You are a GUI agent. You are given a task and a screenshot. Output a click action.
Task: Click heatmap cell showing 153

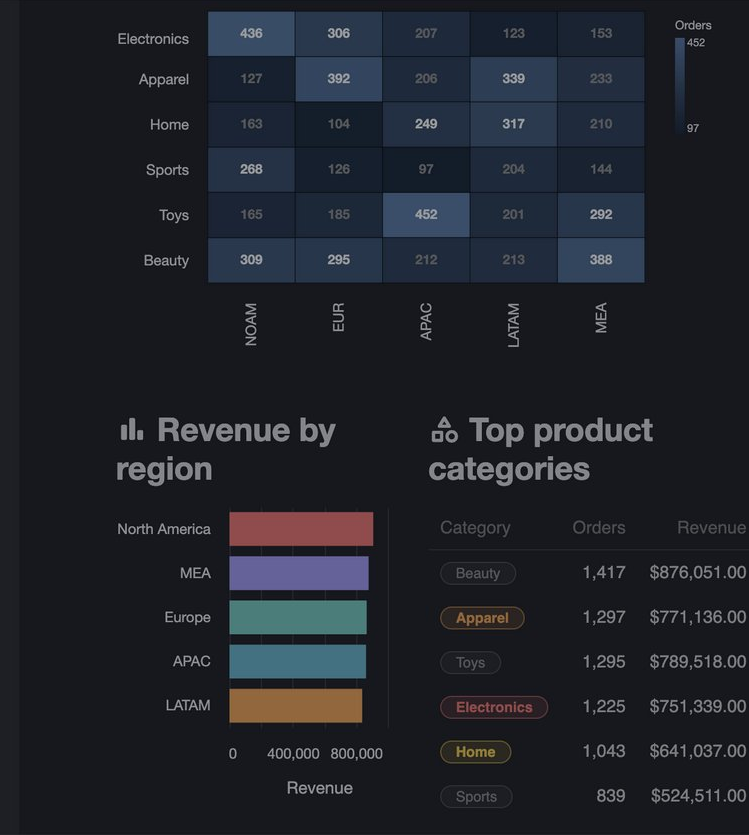click(601, 34)
